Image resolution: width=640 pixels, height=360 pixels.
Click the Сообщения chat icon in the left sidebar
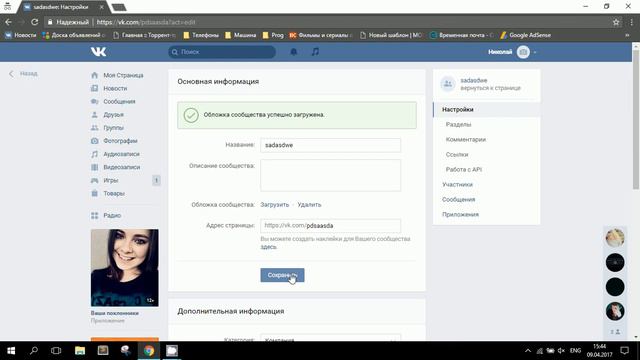coord(95,101)
